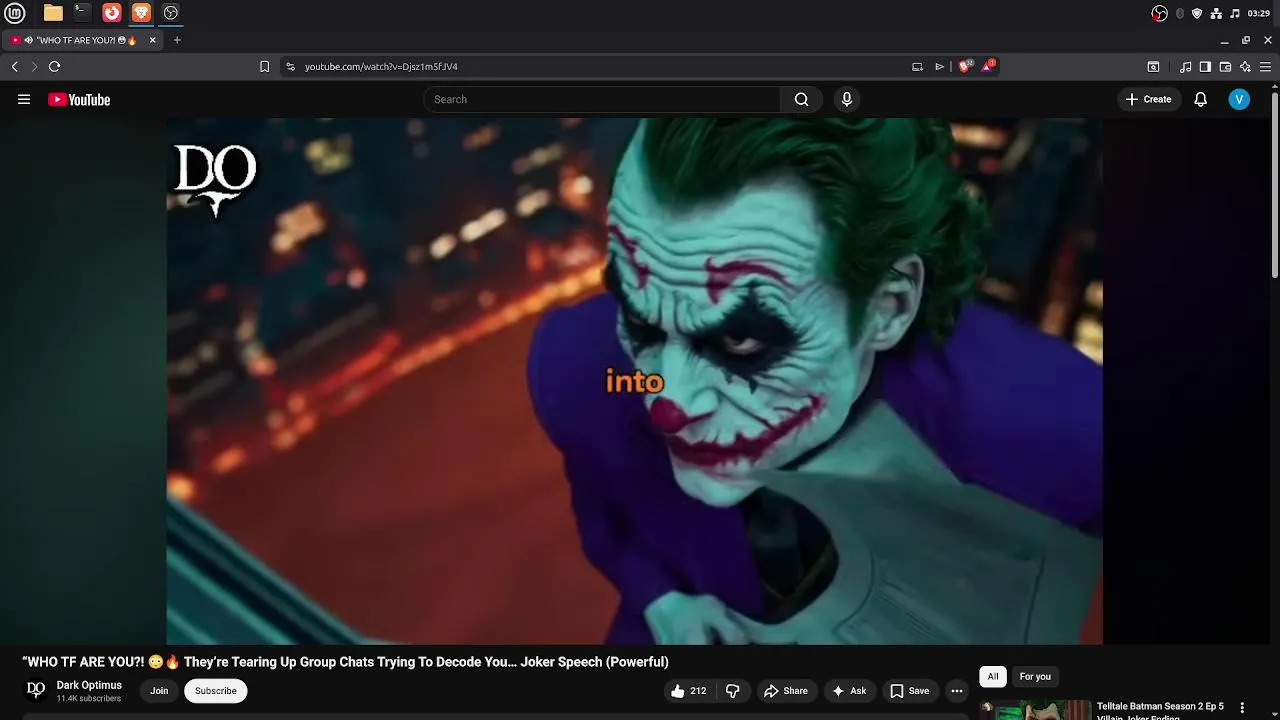Subscribe to Dark Optimus
Screen dimensions: 1280x720
tap(216, 691)
